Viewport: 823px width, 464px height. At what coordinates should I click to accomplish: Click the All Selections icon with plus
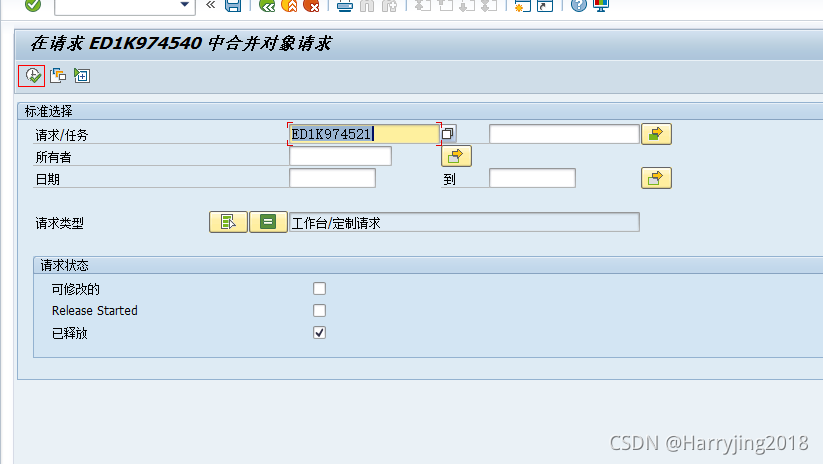pos(82,76)
